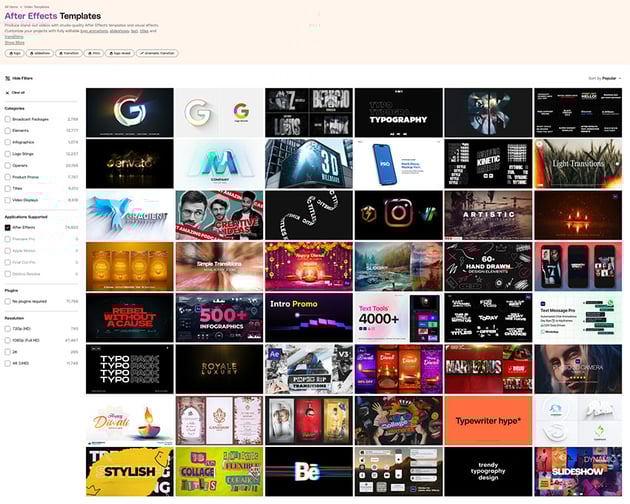Image resolution: width=630 pixels, height=504 pixels.
Task: Click the Hide Filters icon
Action: [7, 78]
